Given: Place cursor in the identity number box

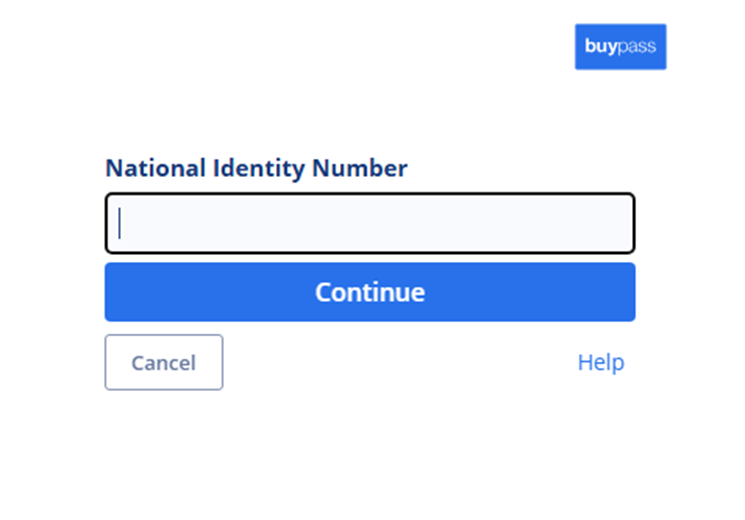Looking at the screenshot, I should click(370, 223).
